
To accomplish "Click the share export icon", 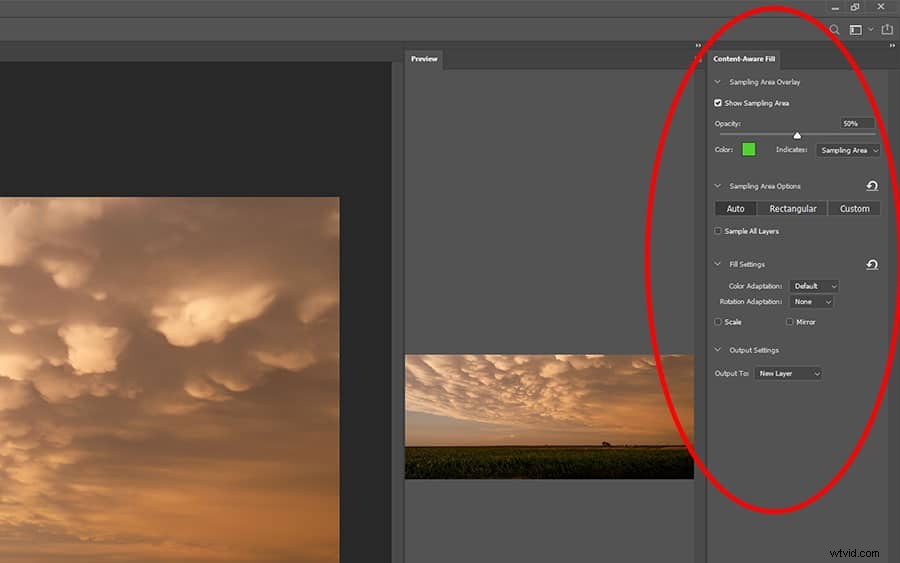I will (887, 29).
